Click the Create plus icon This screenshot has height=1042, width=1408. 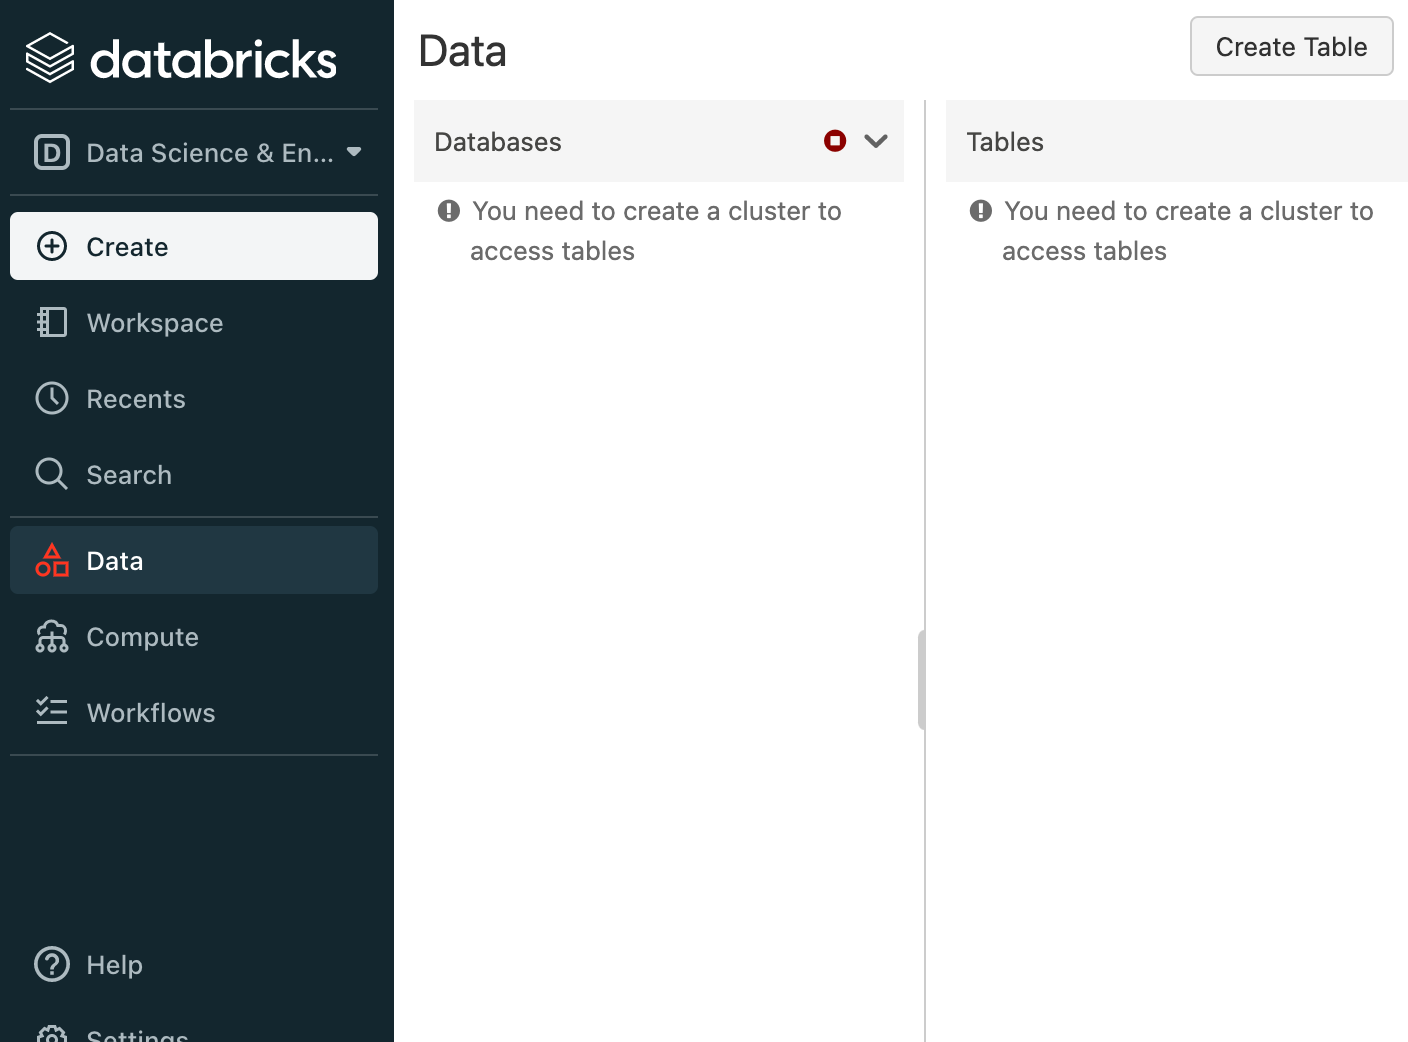tap(52, 246)
